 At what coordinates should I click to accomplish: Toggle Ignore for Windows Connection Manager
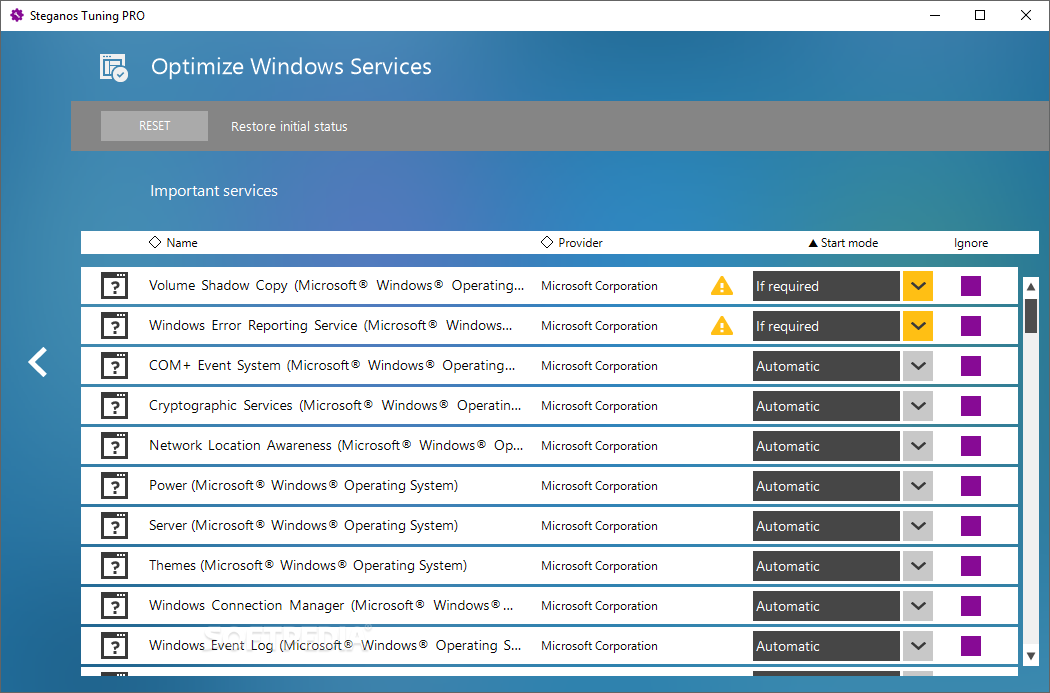[x=971, y=606]
